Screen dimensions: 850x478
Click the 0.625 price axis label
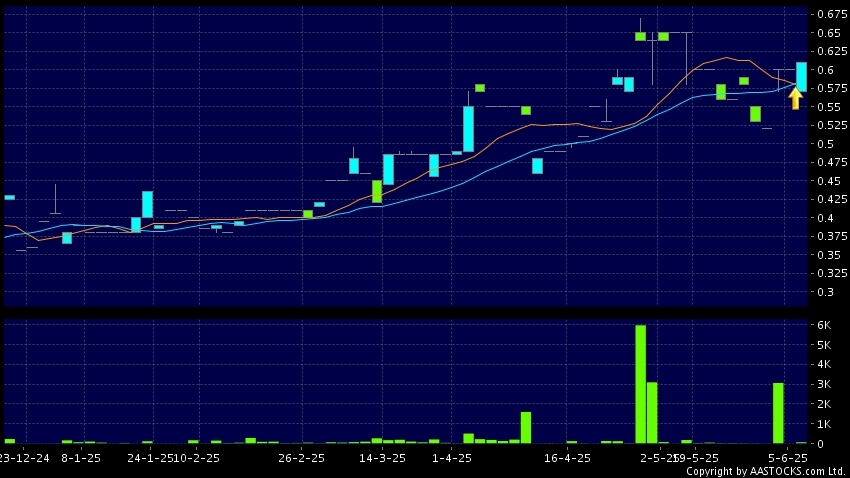(832, 51)
